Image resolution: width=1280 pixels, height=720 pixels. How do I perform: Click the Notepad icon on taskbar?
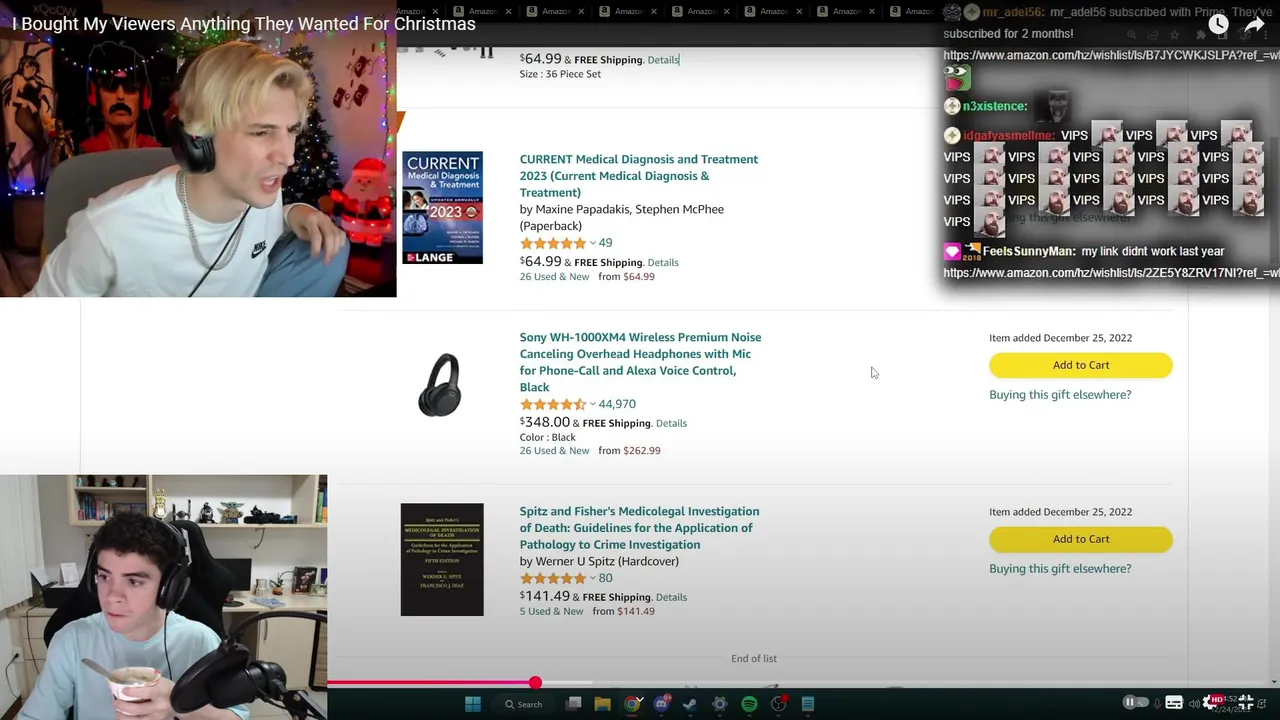(x=808, y=704)
